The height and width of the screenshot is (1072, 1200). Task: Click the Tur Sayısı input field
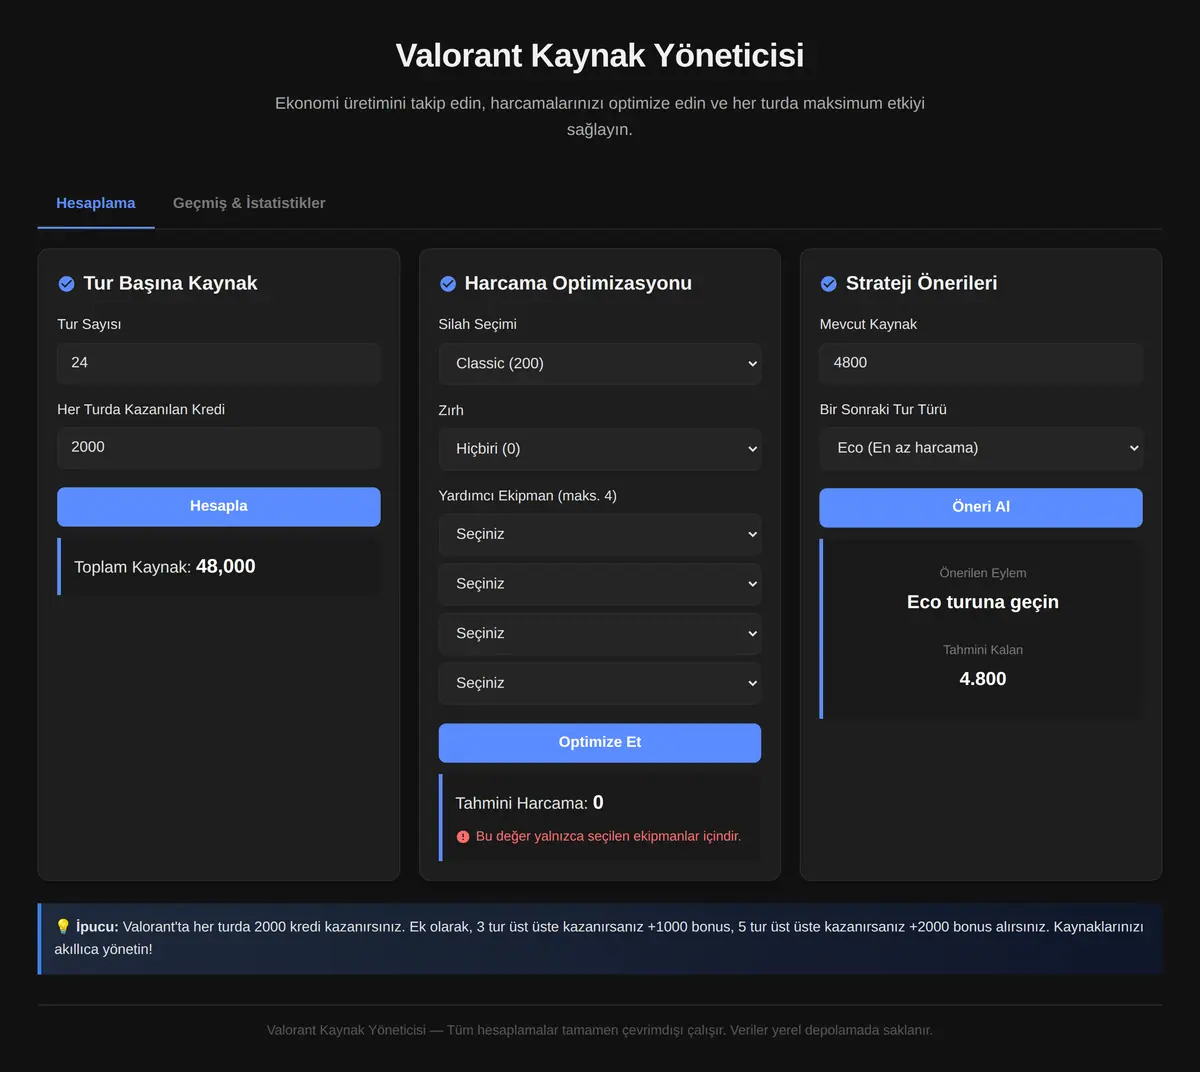219,363
